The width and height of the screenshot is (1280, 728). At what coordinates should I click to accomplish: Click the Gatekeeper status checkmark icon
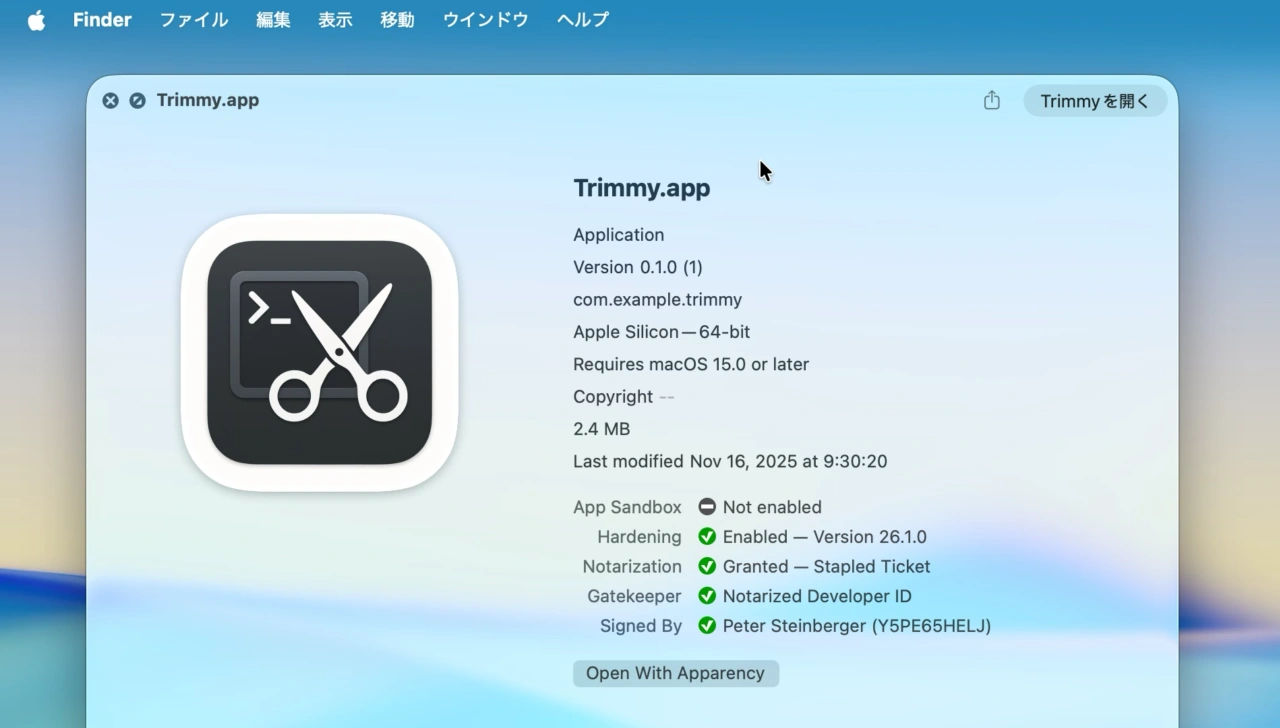coord(707,596)
